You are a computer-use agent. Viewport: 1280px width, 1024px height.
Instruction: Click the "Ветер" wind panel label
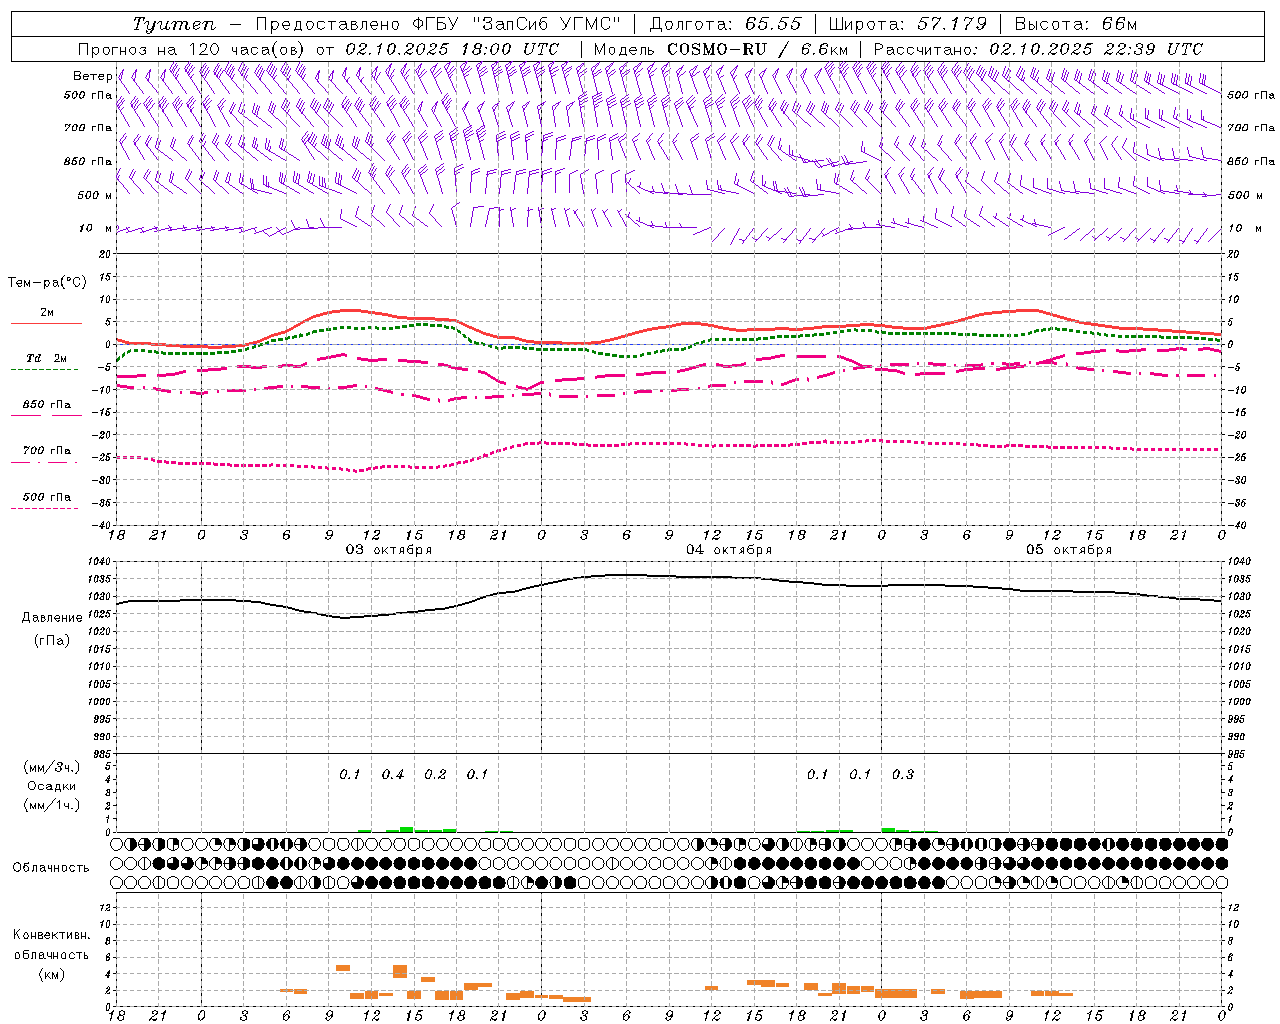point(92,76)
